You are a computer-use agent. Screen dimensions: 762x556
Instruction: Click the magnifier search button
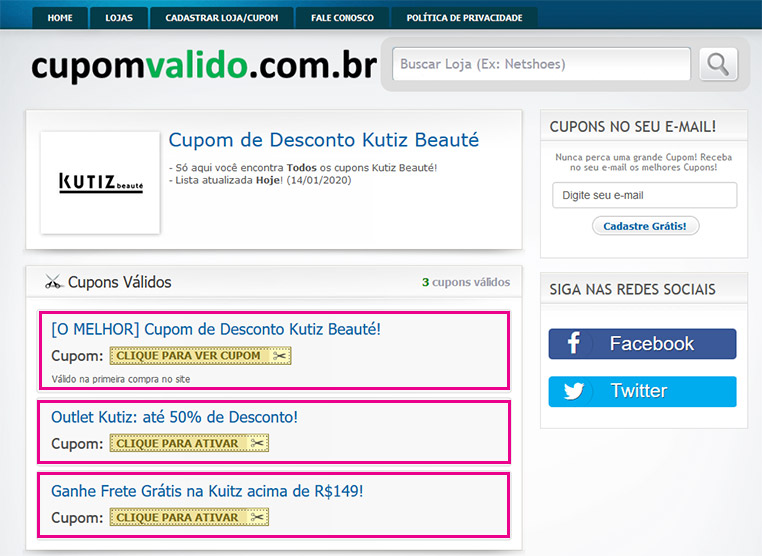pos(718,64)
